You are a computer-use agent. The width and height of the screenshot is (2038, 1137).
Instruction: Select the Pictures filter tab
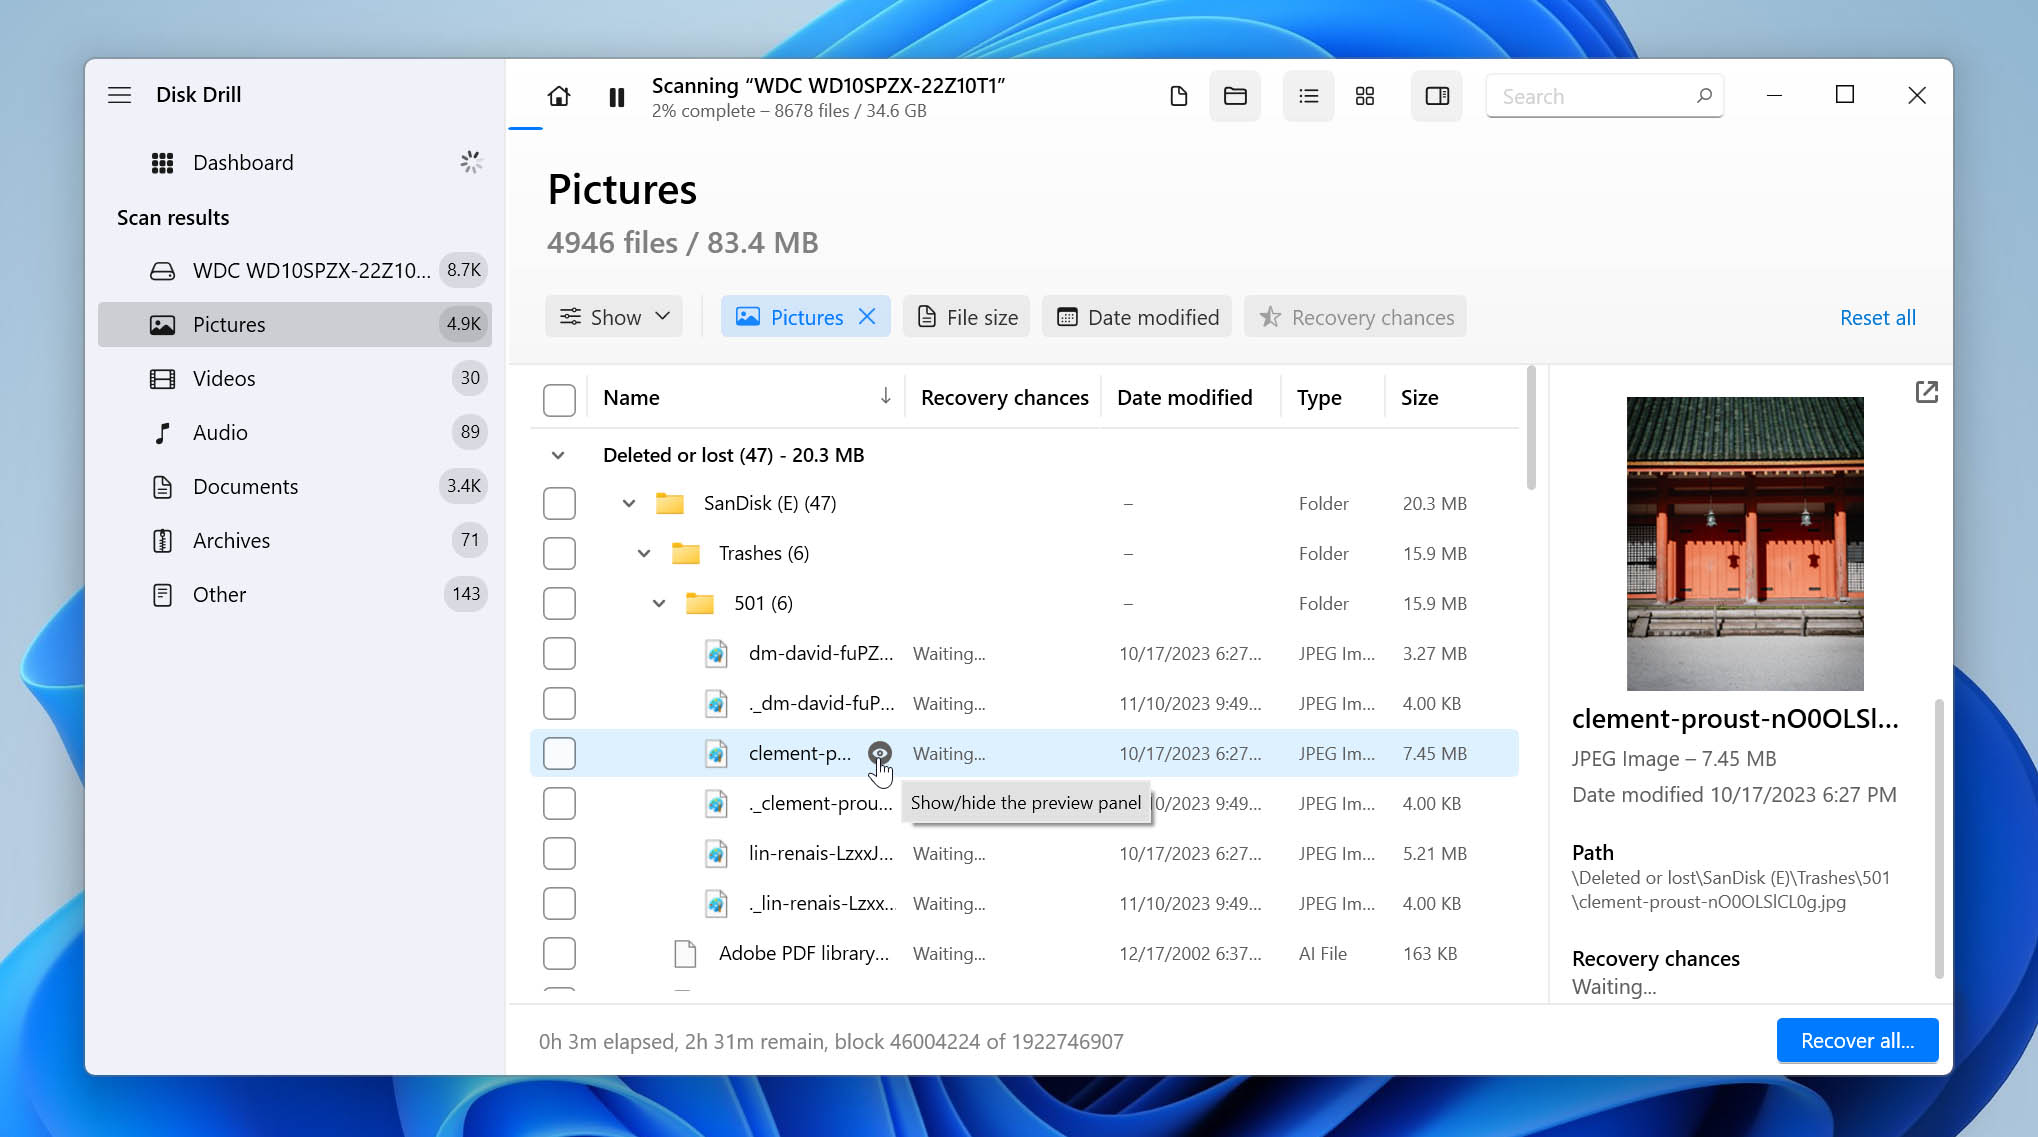tap(805, 316)
